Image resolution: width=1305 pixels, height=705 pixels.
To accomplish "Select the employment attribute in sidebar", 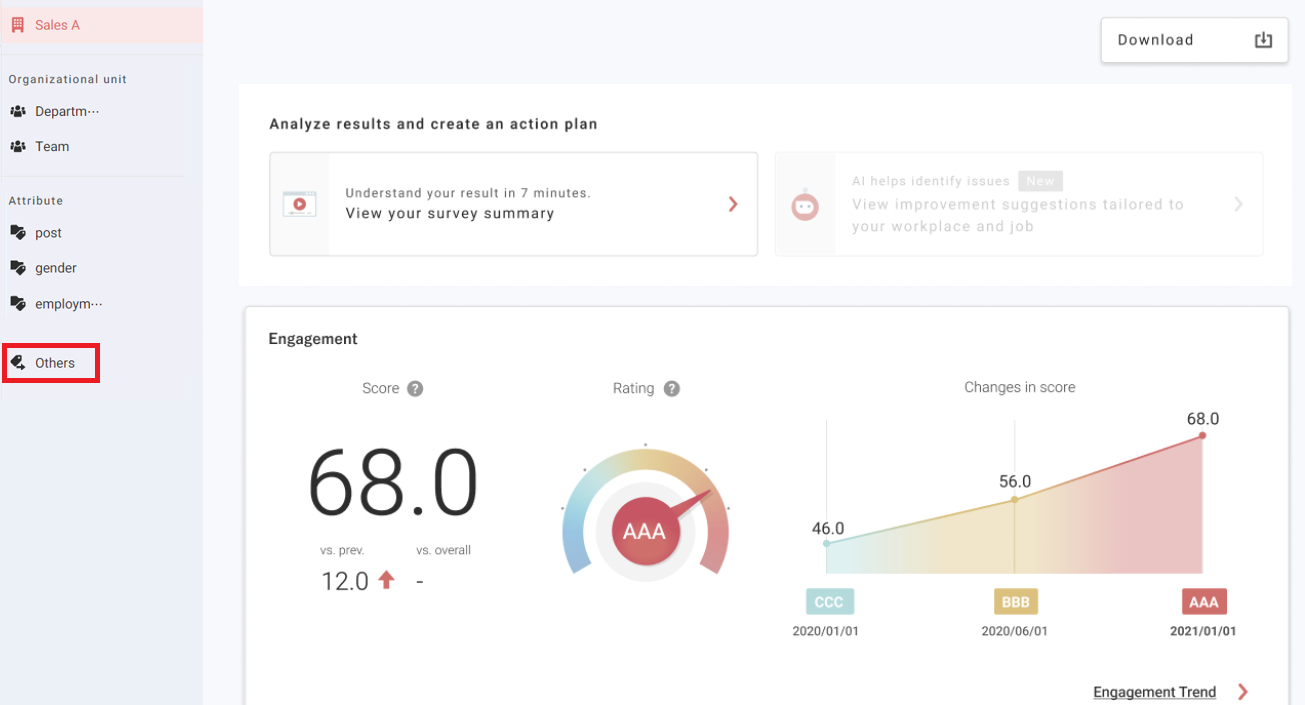I will [x=68, y=304].
